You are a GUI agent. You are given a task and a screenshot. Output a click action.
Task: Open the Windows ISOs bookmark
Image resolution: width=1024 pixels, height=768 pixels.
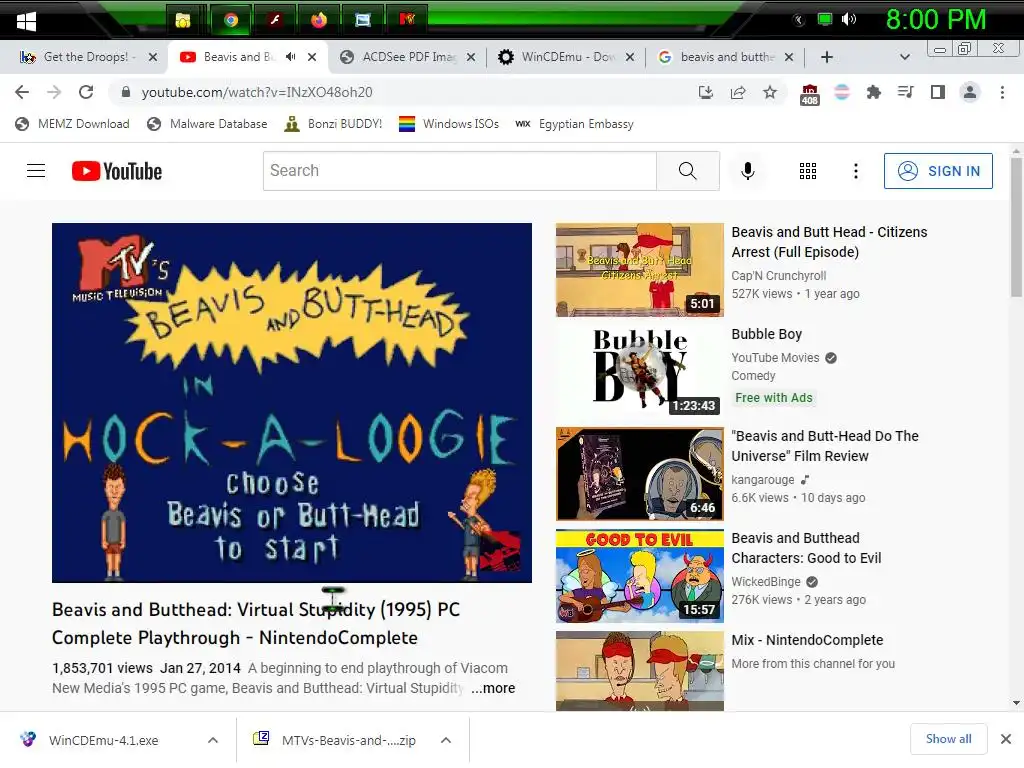(x=449, y=124)
